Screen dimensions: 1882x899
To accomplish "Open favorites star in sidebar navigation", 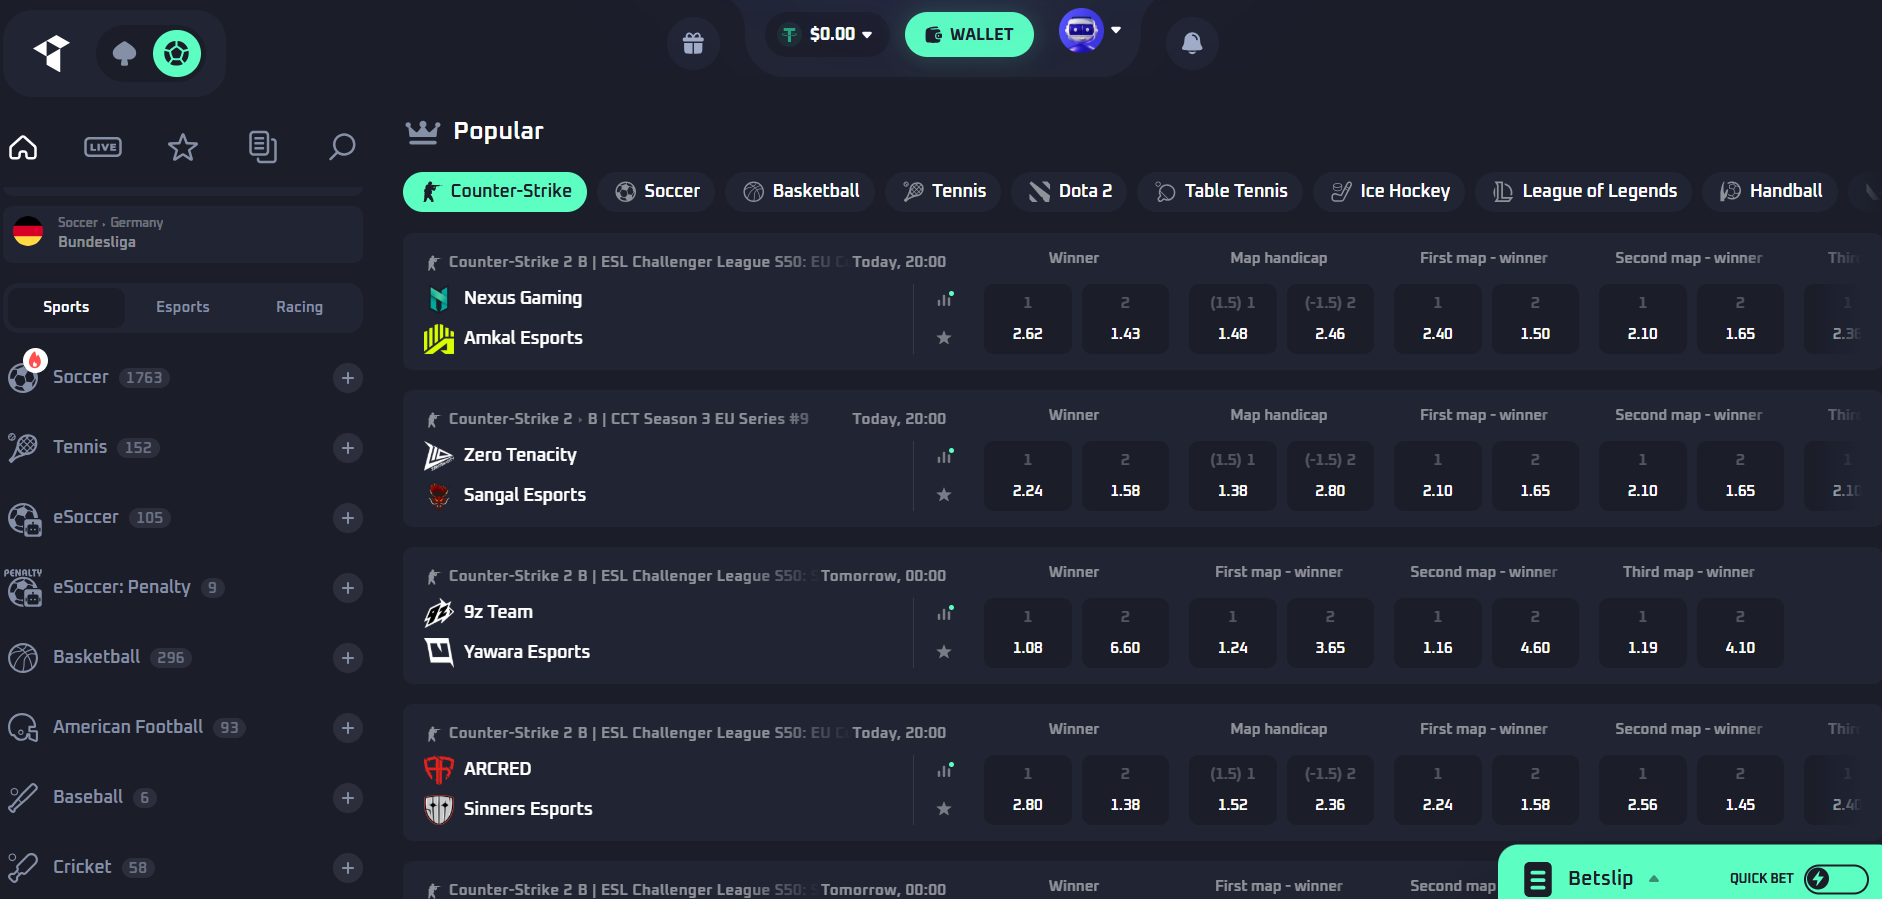I will point(182,148).
